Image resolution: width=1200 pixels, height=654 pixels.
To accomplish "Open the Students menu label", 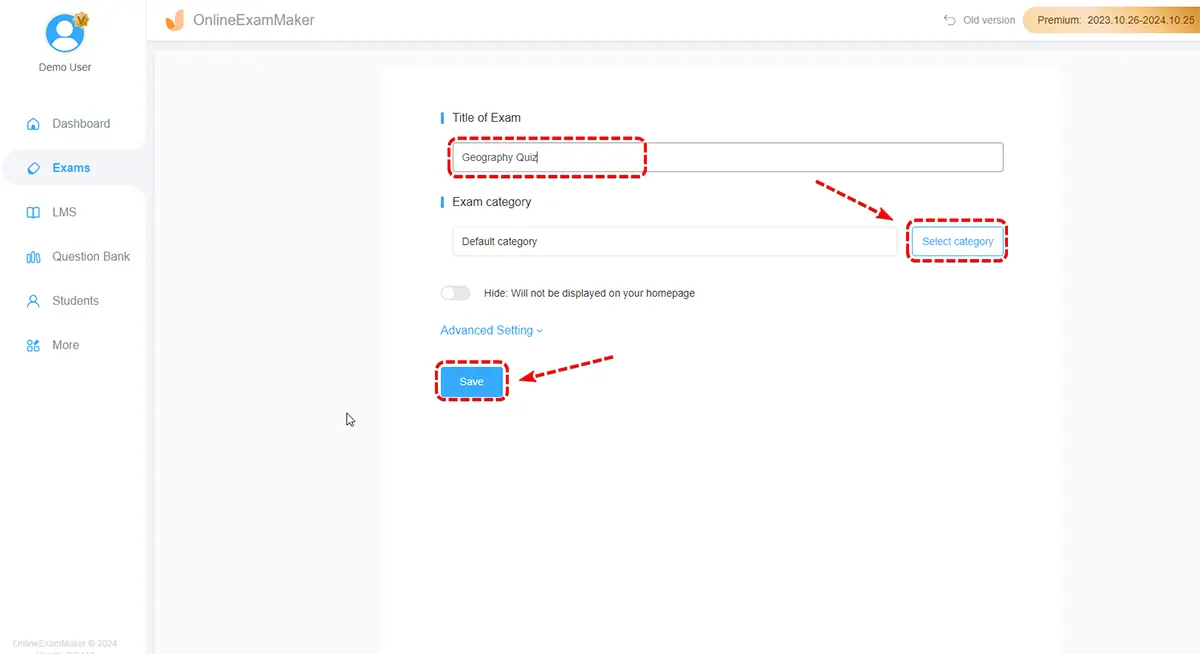I will (x=75, y=301).
